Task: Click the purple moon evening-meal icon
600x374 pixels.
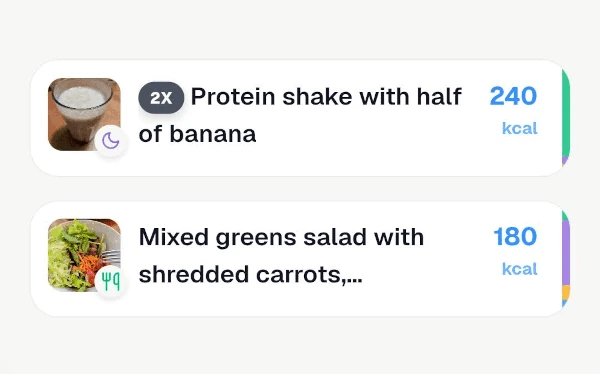Action: (111, 141)
